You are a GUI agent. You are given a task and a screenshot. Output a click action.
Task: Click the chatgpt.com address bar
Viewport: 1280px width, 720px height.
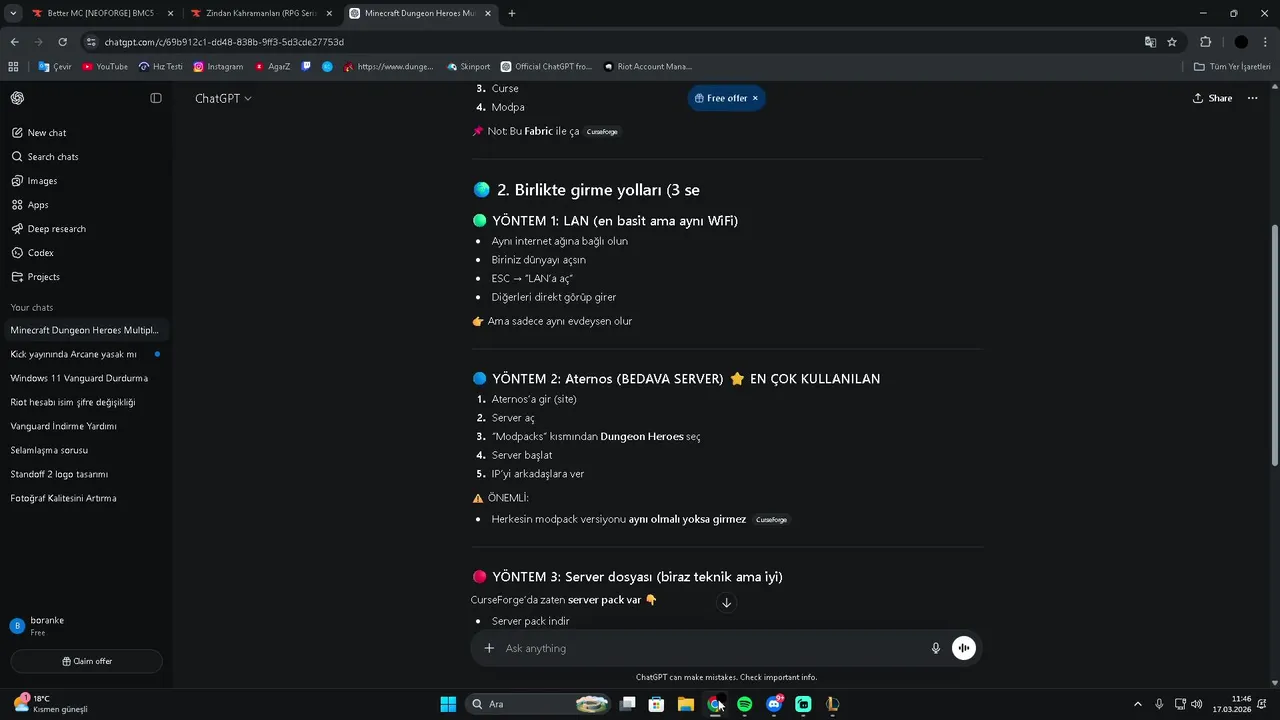pos(610,42)
